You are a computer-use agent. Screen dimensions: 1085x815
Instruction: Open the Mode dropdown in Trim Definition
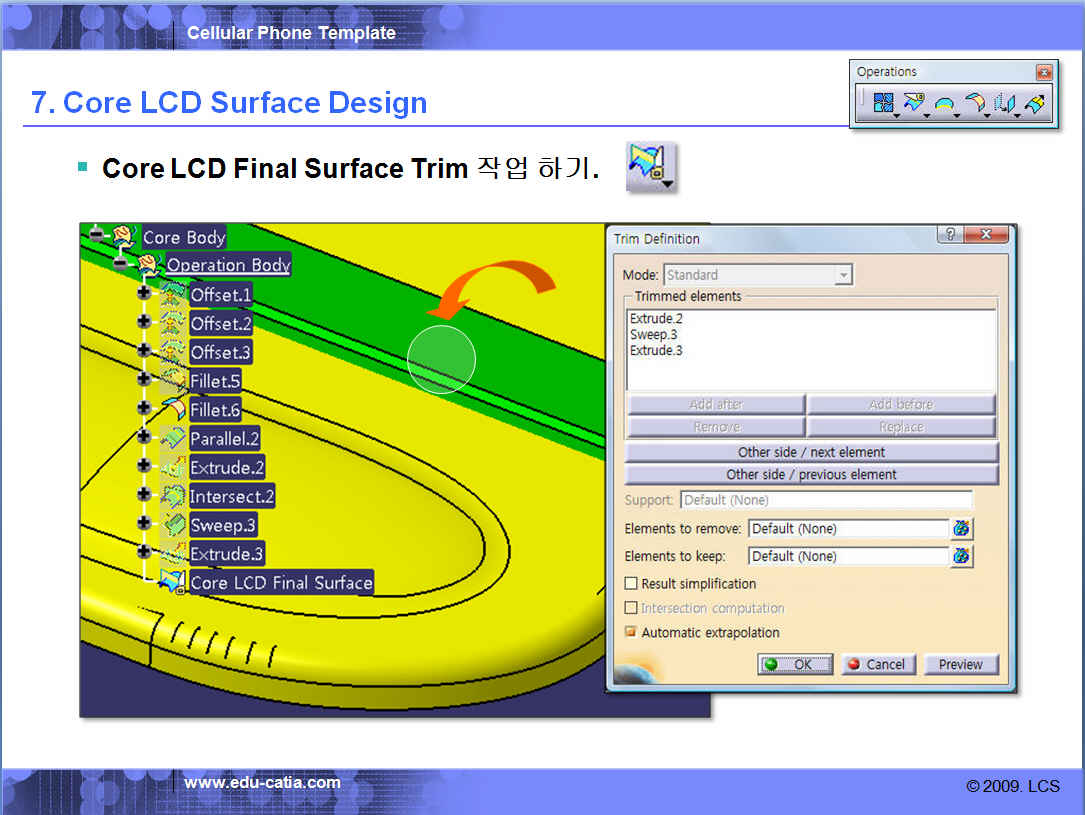pos(844,275)
